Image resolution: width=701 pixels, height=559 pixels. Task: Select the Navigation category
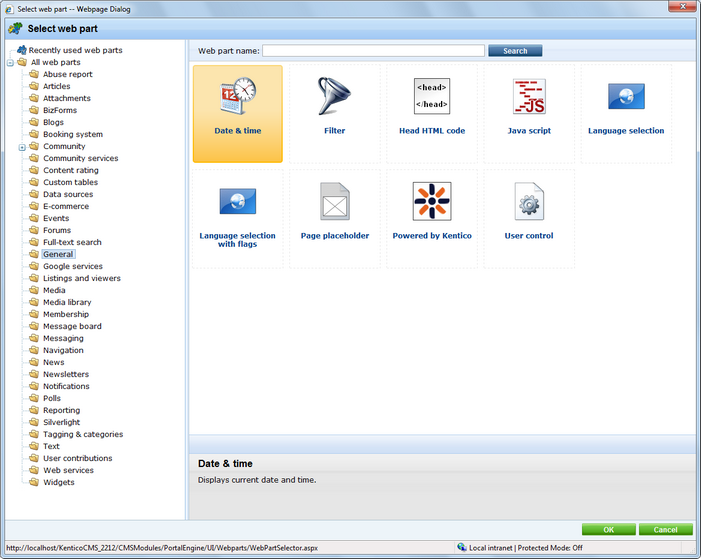63,350
